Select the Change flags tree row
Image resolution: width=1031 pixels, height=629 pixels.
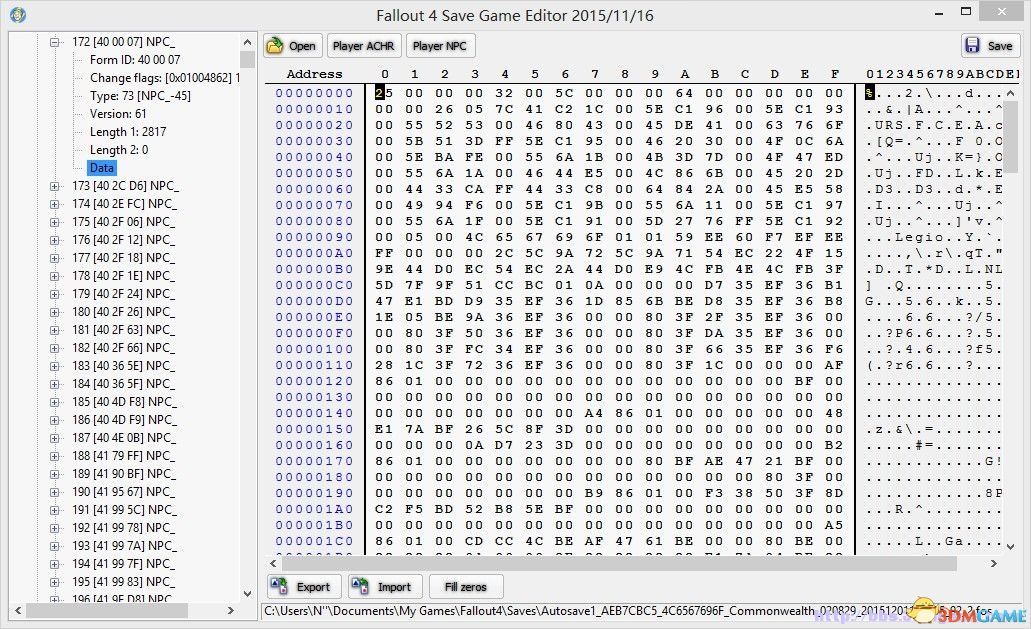click(x=164, y=78)
